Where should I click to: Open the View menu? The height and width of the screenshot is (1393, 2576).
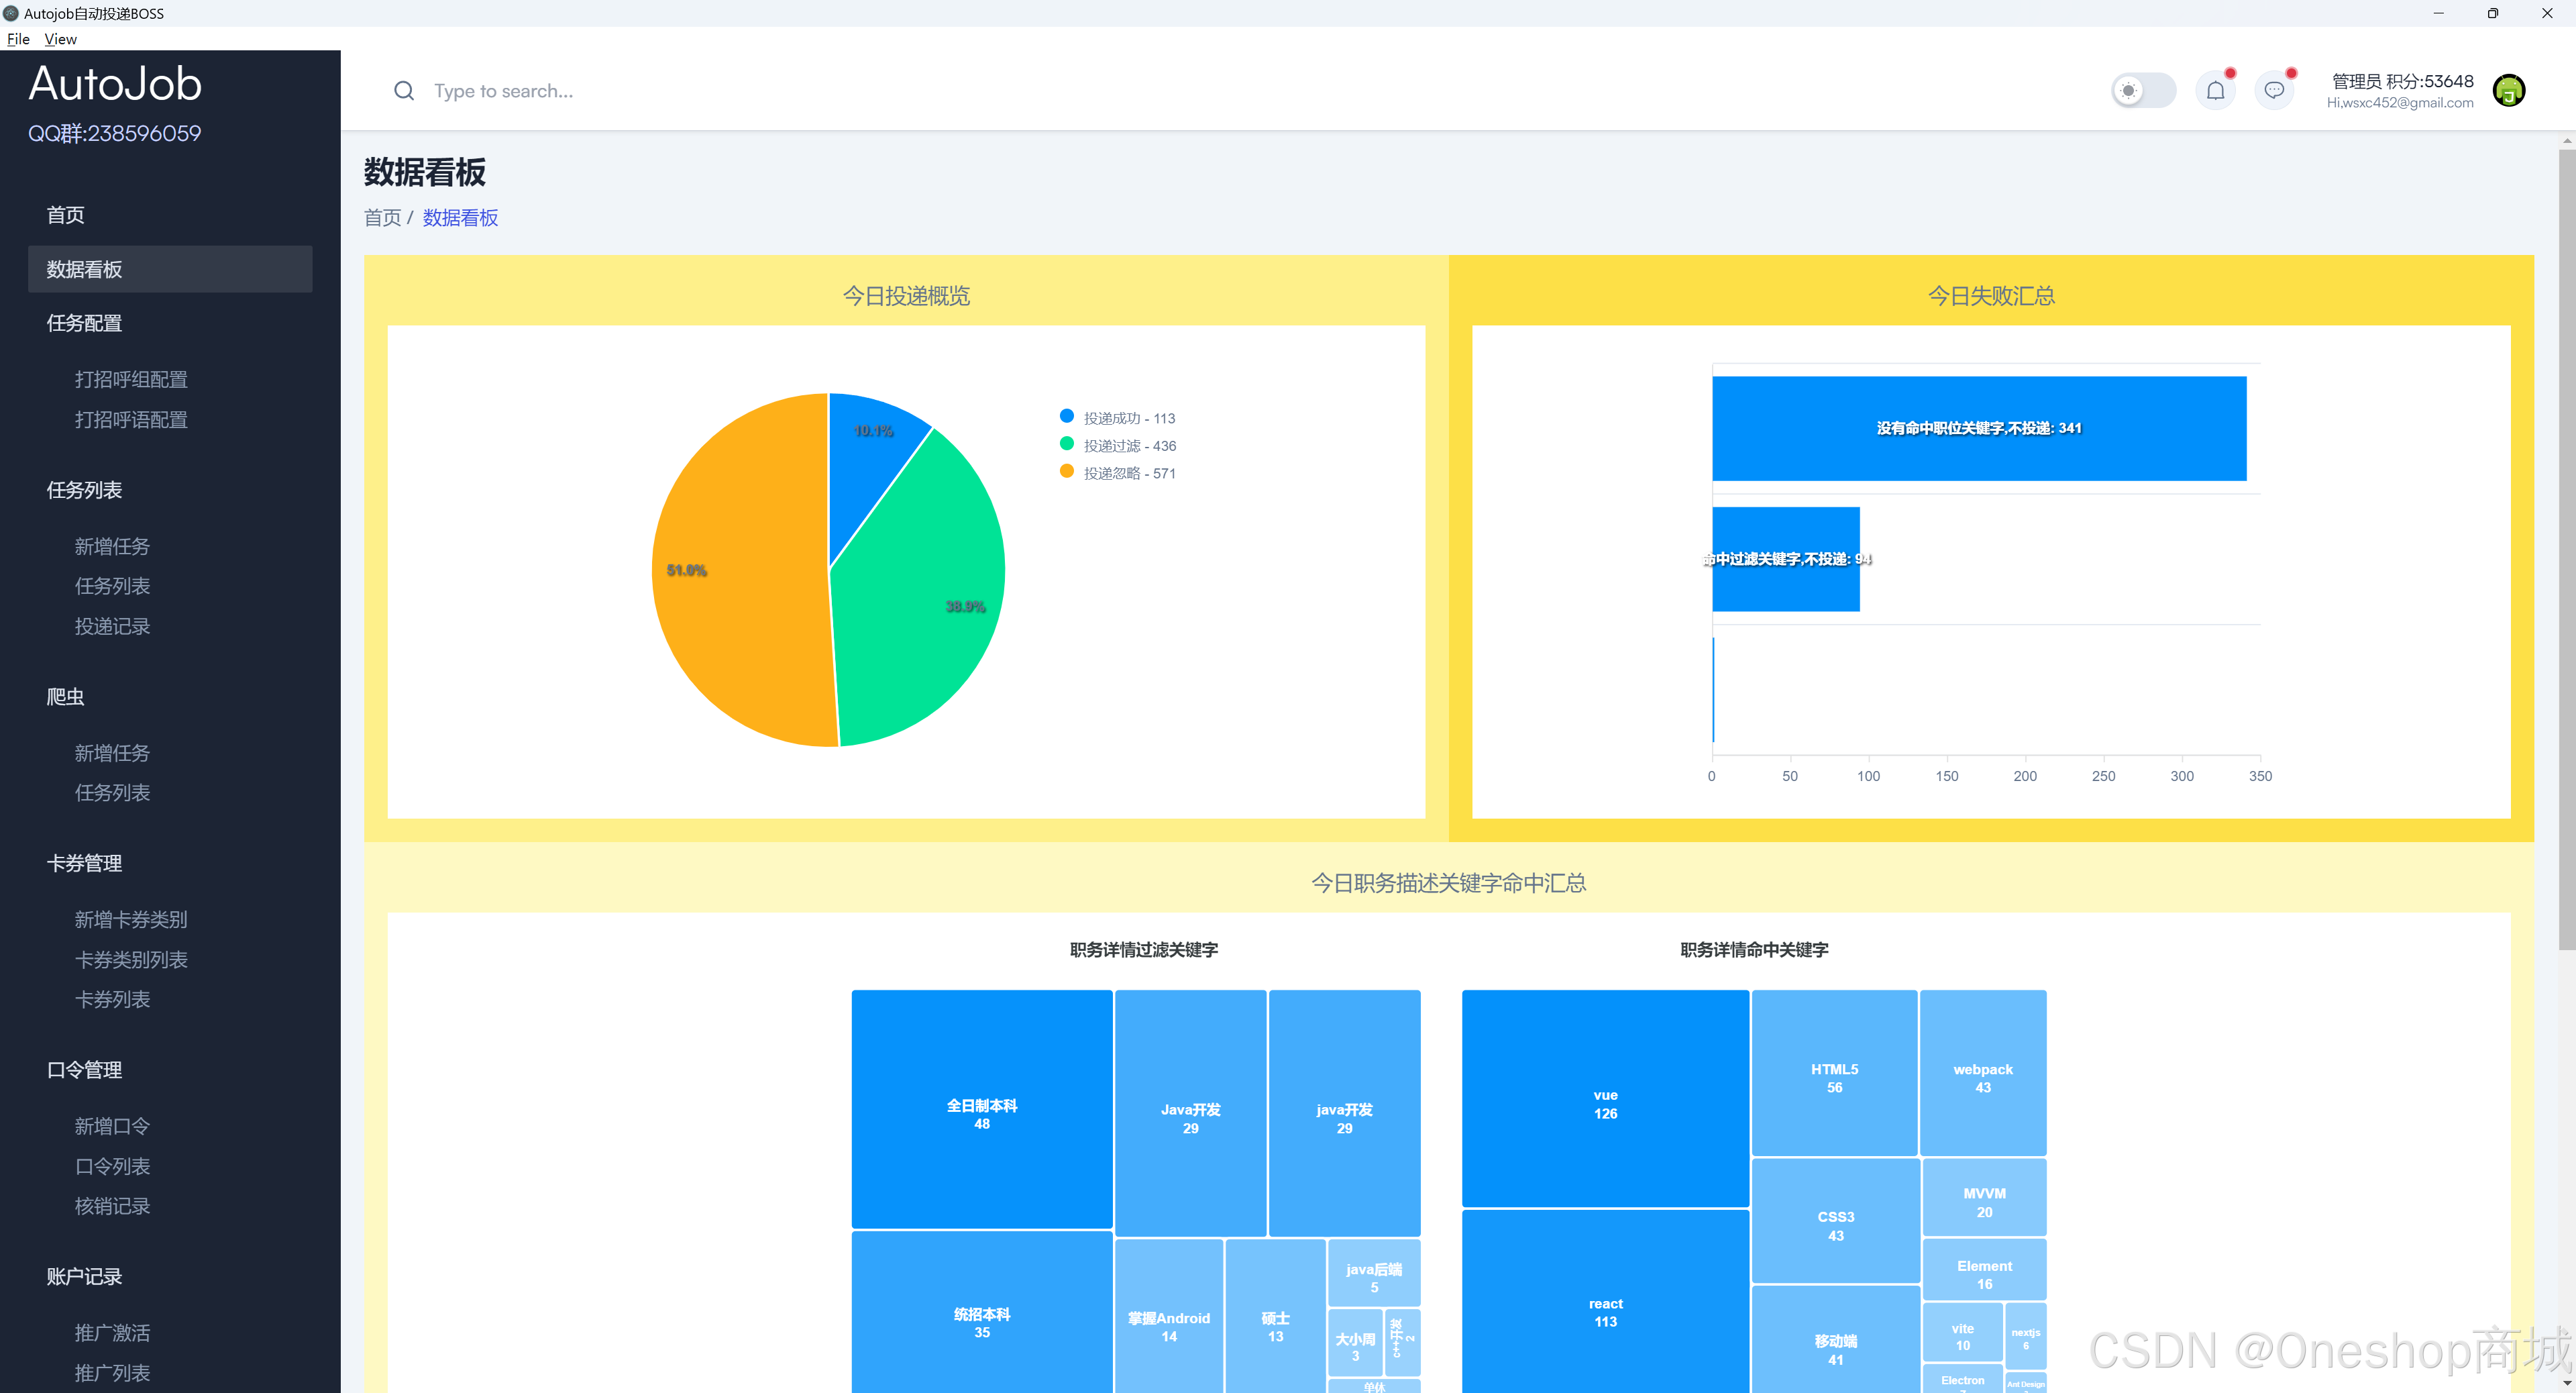click(x=60, y=39)
